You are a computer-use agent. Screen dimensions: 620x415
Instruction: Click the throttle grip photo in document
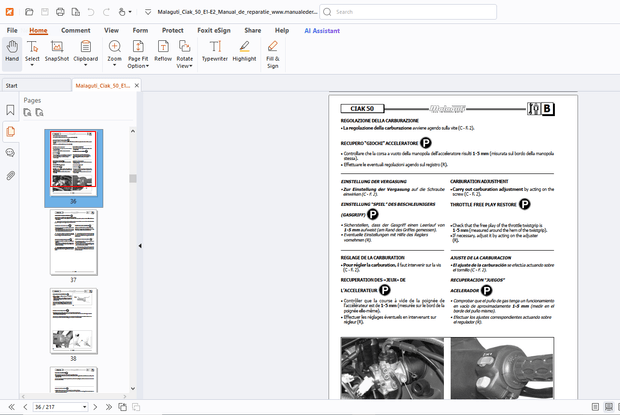click(502, 368)
